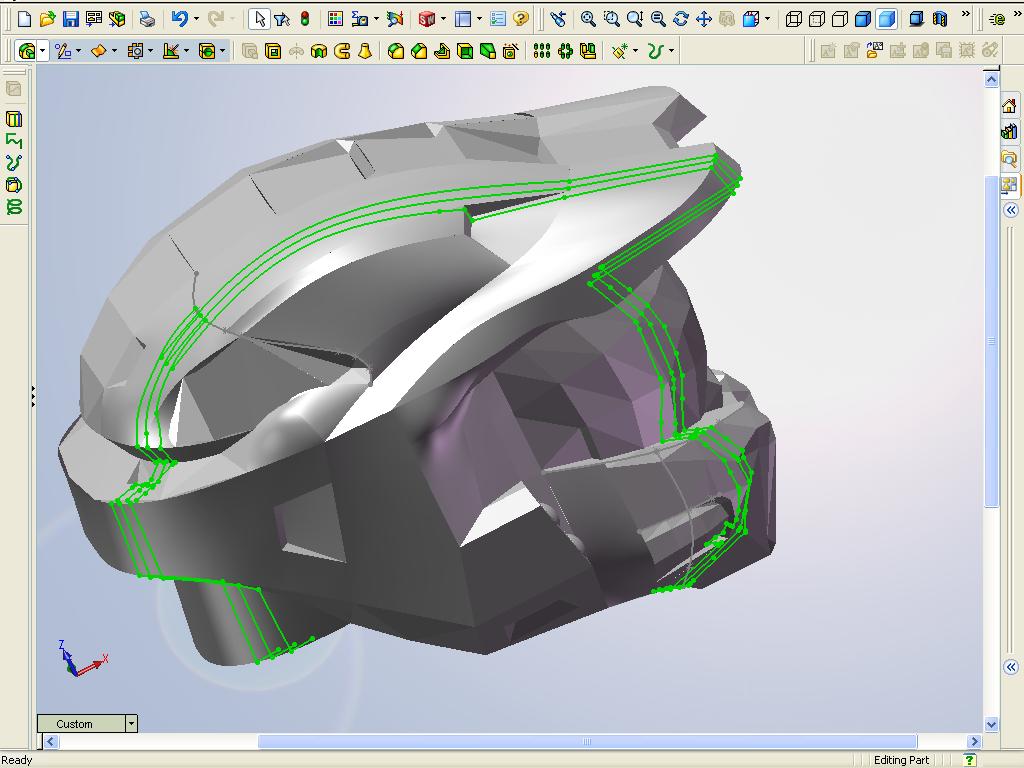Click the Linear Pattern icon

pos(541,50)
